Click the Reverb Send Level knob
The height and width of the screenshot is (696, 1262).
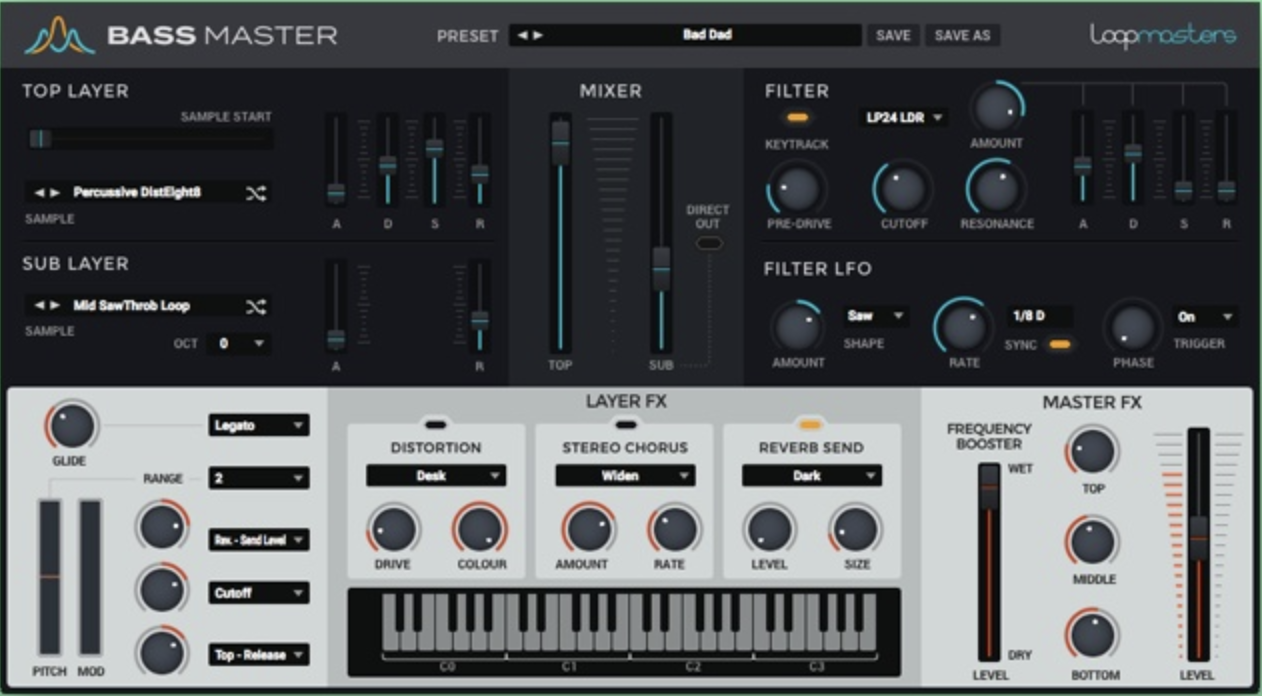coord(768,529)
